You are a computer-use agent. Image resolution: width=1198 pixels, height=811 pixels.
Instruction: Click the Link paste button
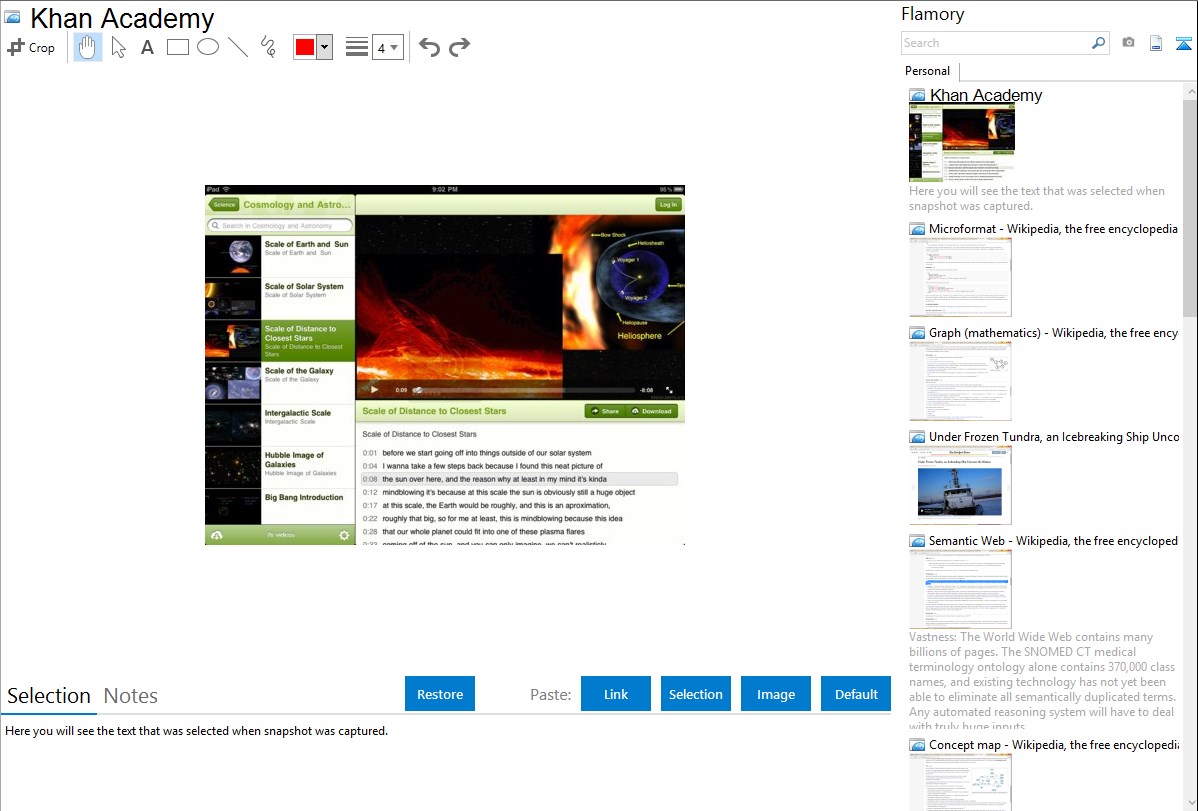coord(616,694)
